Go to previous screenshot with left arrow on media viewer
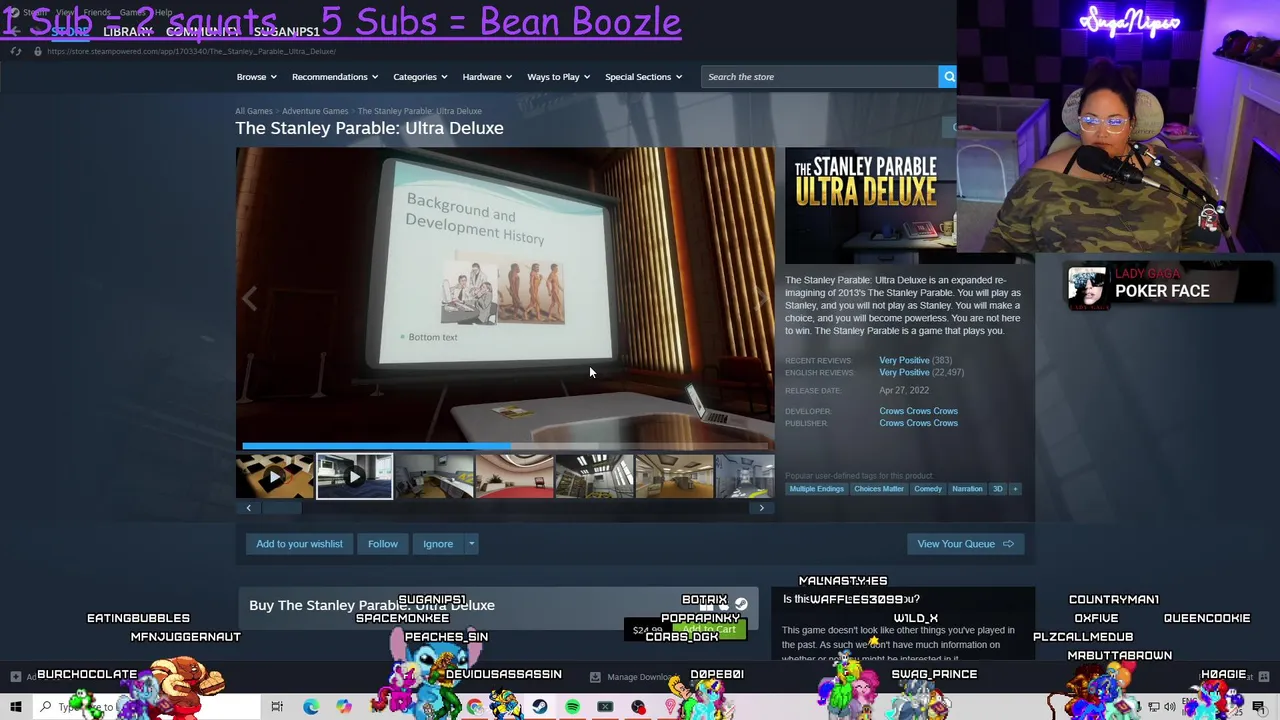Image resolution: width=1280 pixels, height=720 pixels. tap(249, 298)
